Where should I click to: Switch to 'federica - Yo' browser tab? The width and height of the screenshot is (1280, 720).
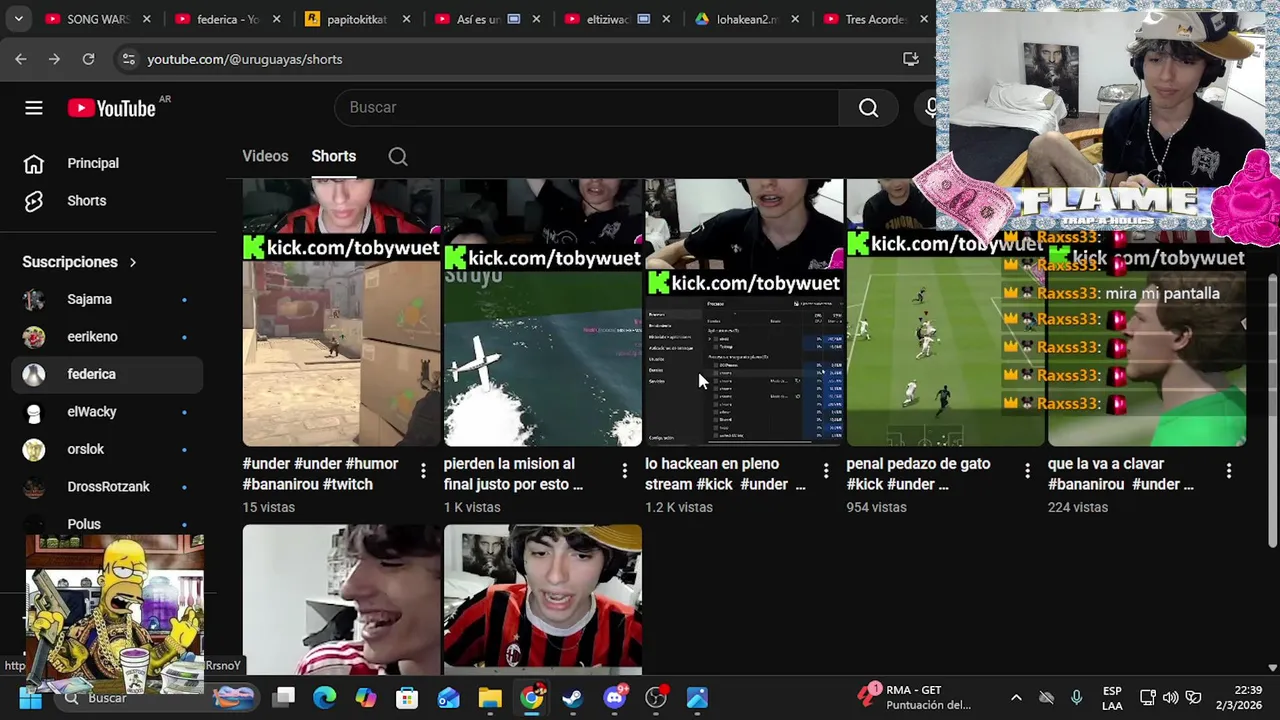coord(228,19)
